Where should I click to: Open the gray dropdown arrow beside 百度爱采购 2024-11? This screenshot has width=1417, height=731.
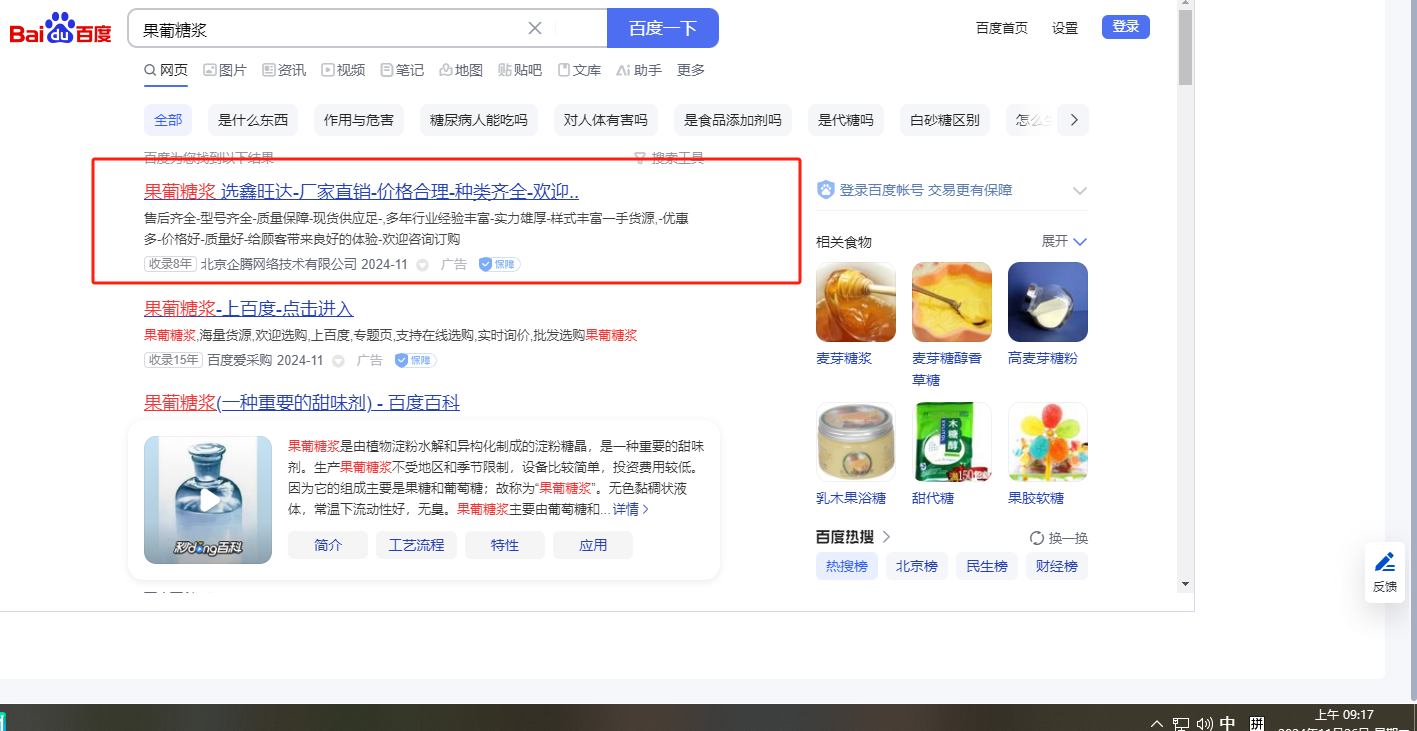(x=338, y=361)
